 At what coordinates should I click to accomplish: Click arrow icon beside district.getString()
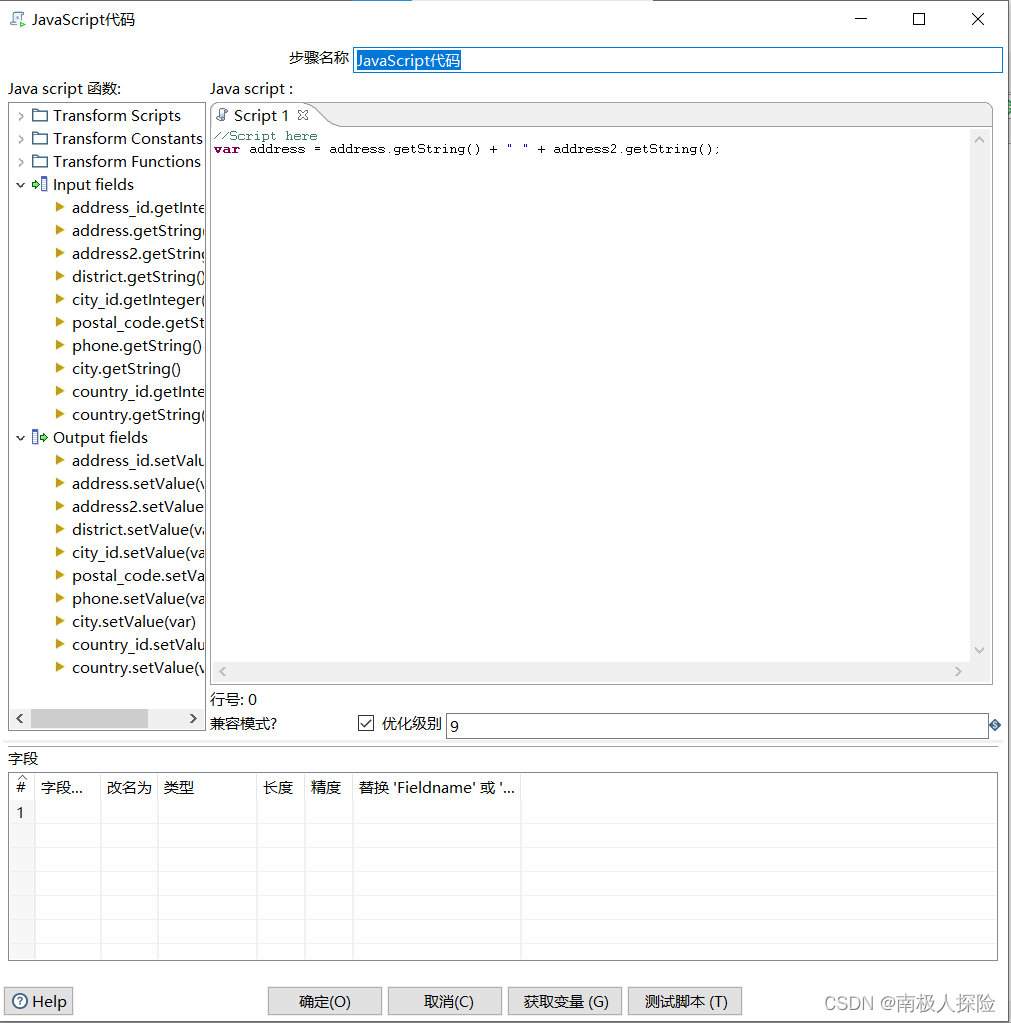(60, 276)
